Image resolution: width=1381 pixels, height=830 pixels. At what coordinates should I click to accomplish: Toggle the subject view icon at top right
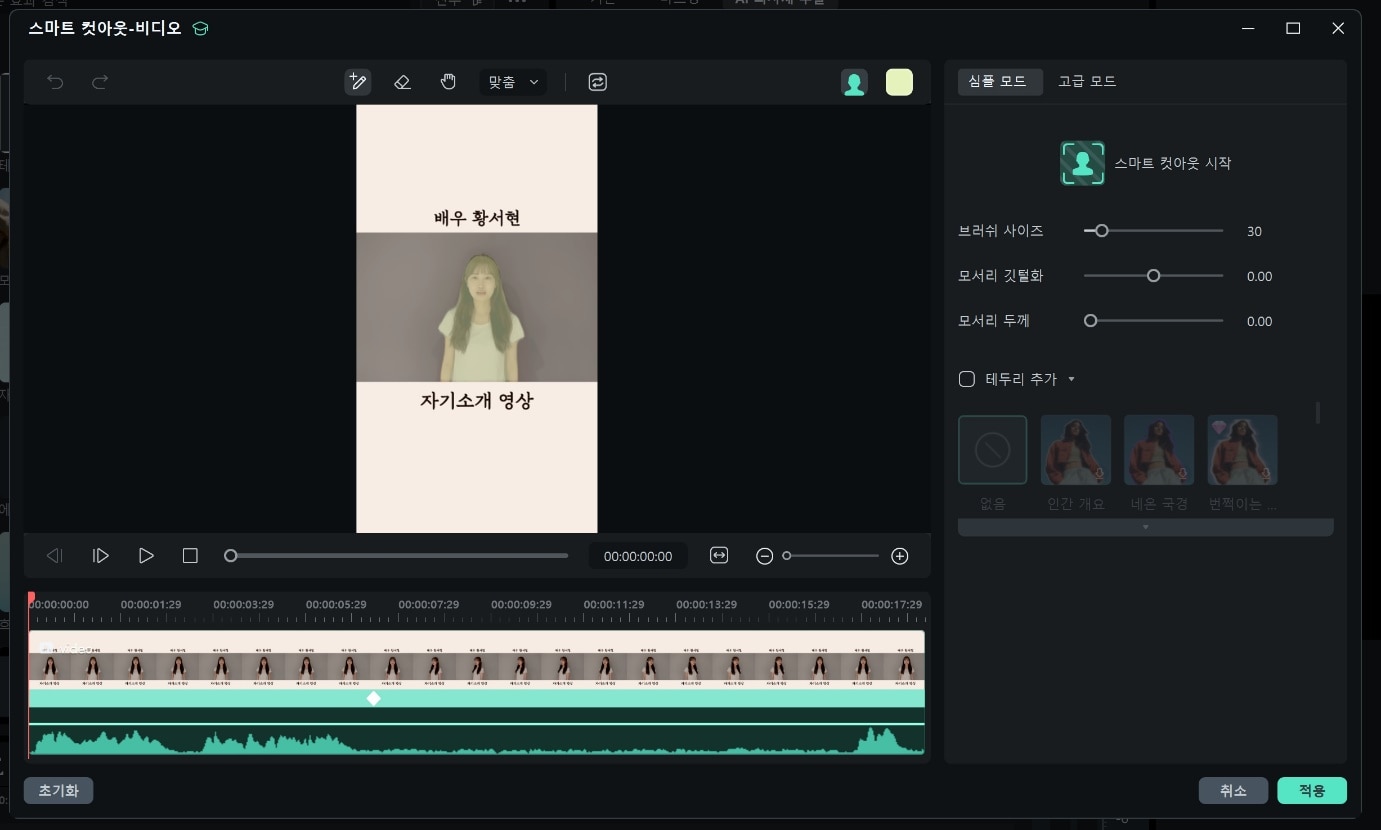point(854,82)
